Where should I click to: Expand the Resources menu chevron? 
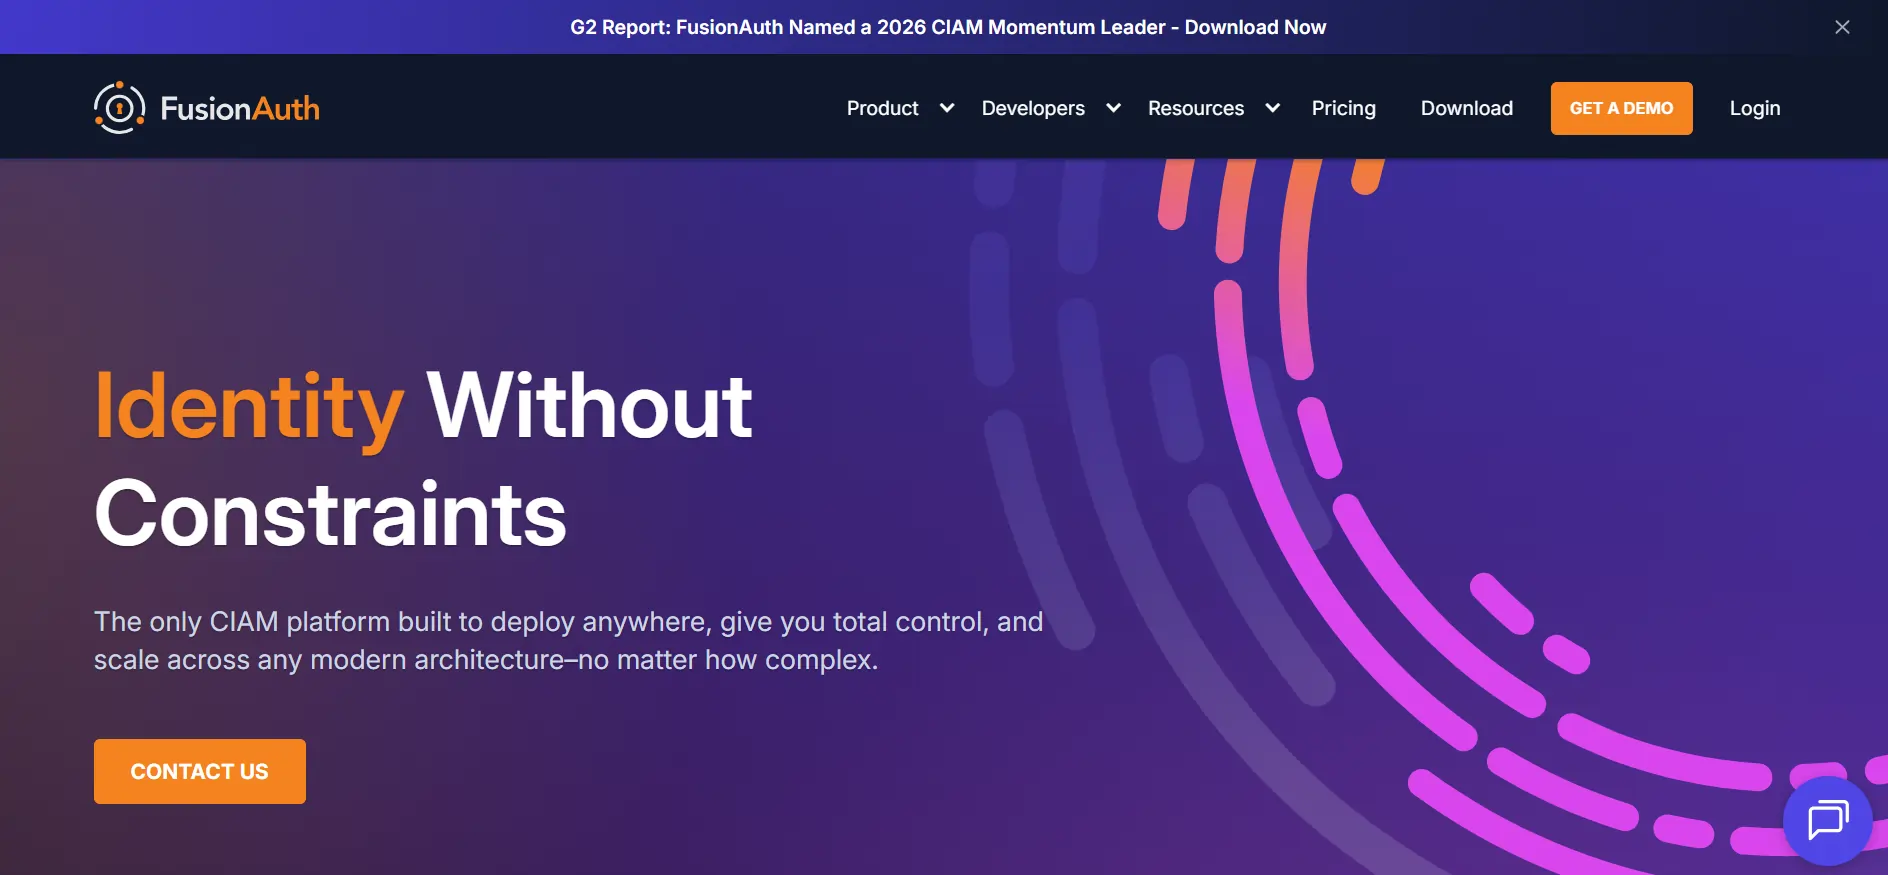[x=1273, y=108]
